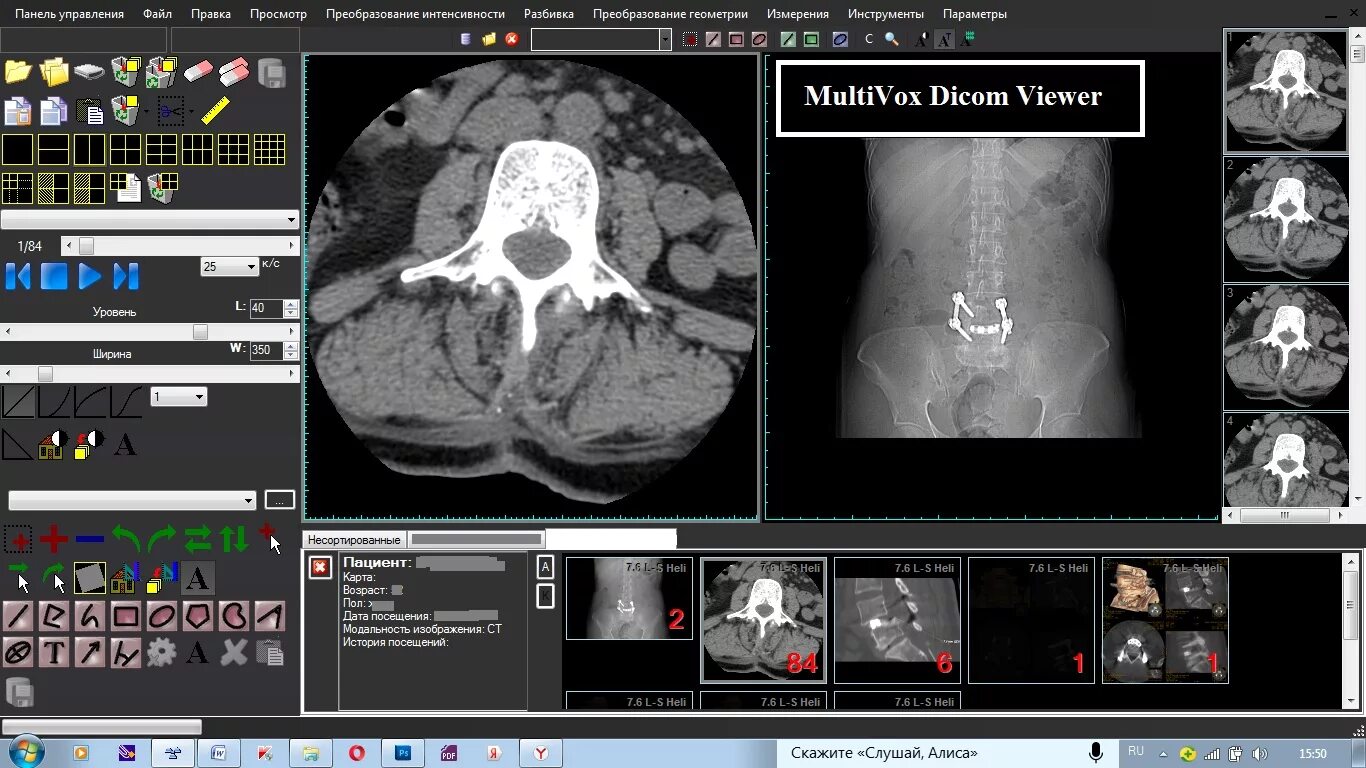Play the image series

click(x=90, y=276)
